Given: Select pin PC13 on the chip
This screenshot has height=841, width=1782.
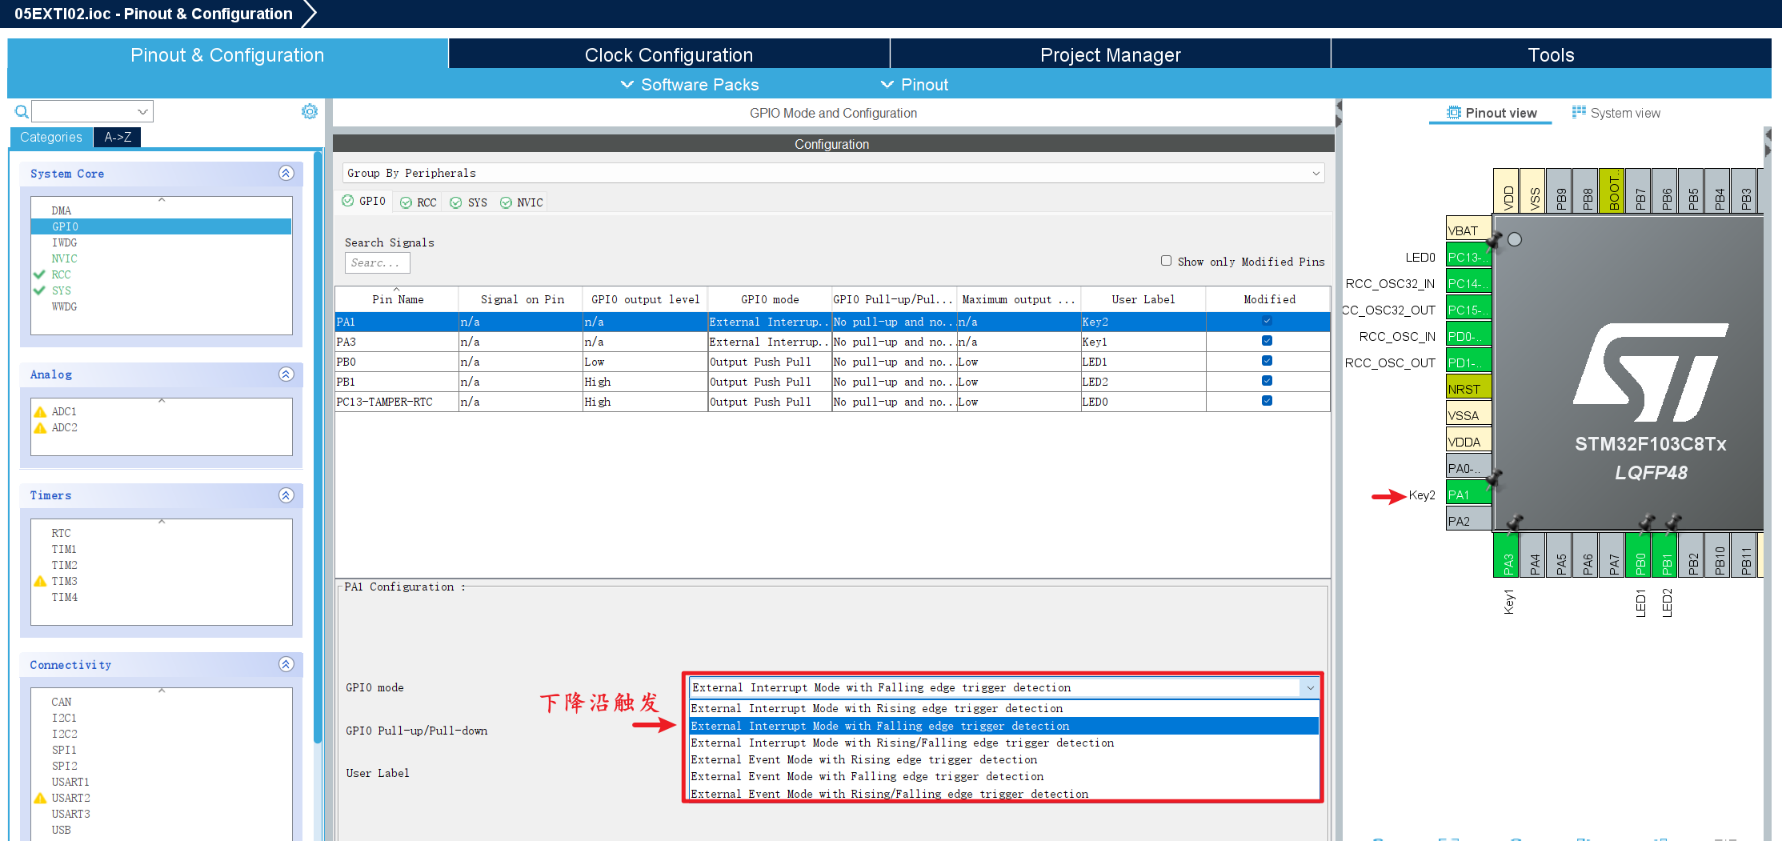Looking at the screenshot, I should (x=1468, y=257).
